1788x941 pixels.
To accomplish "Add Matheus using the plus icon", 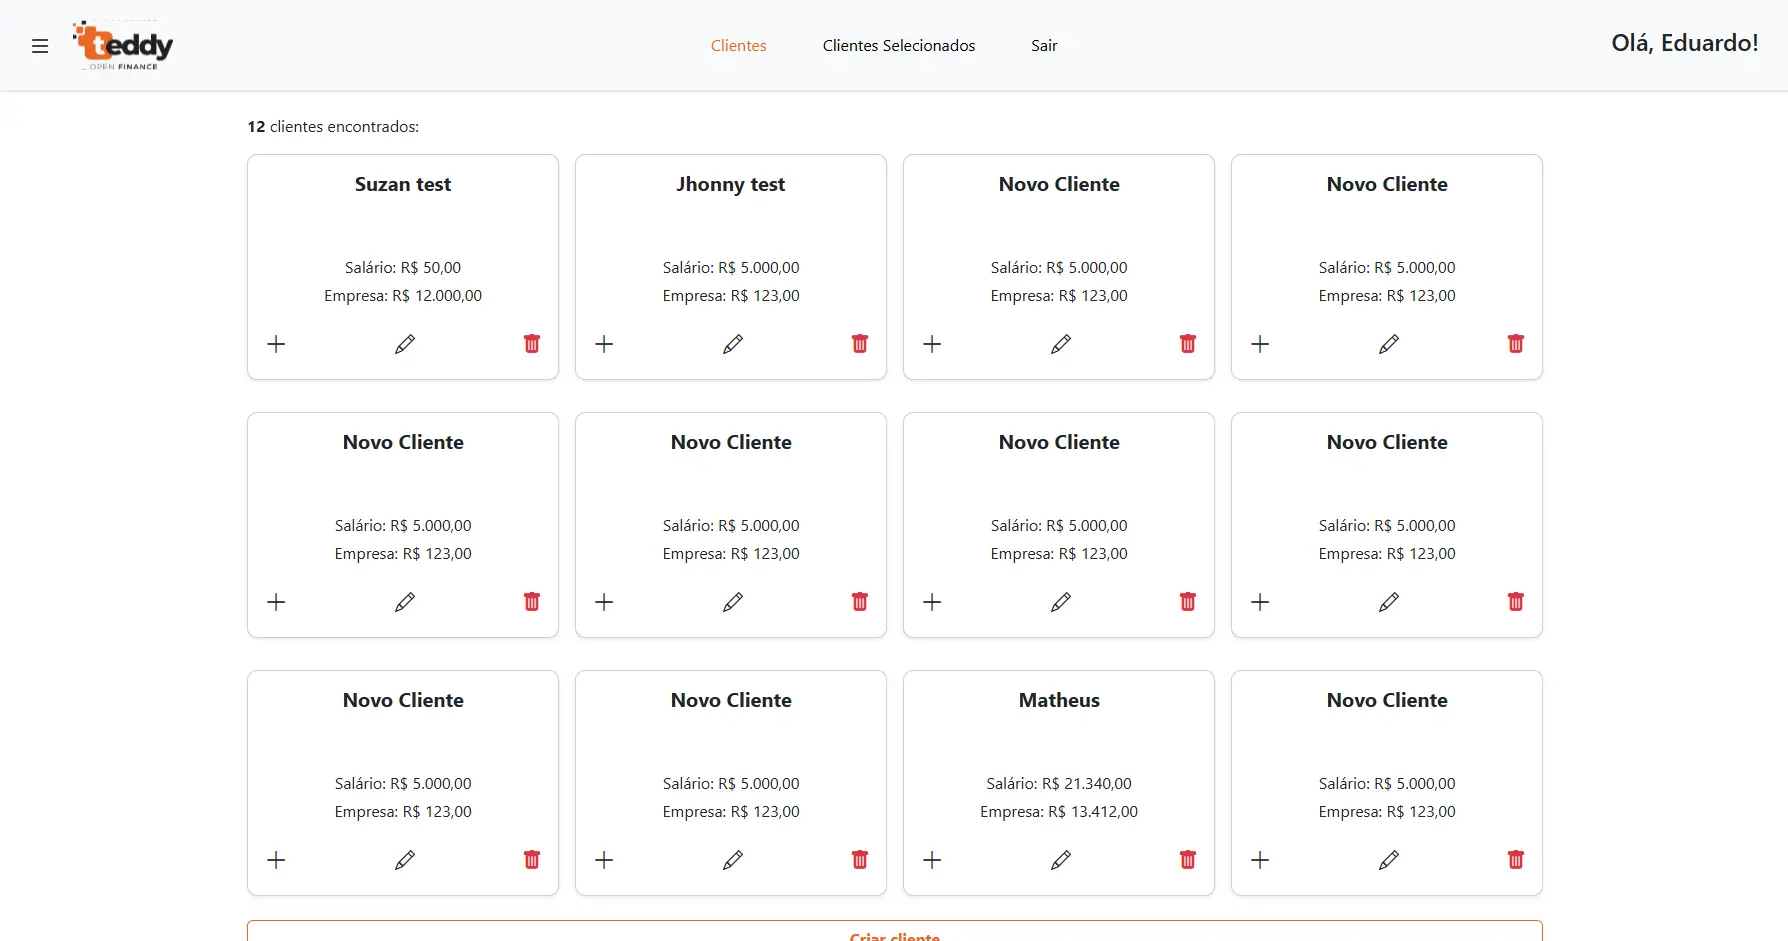I will [933, 860].
